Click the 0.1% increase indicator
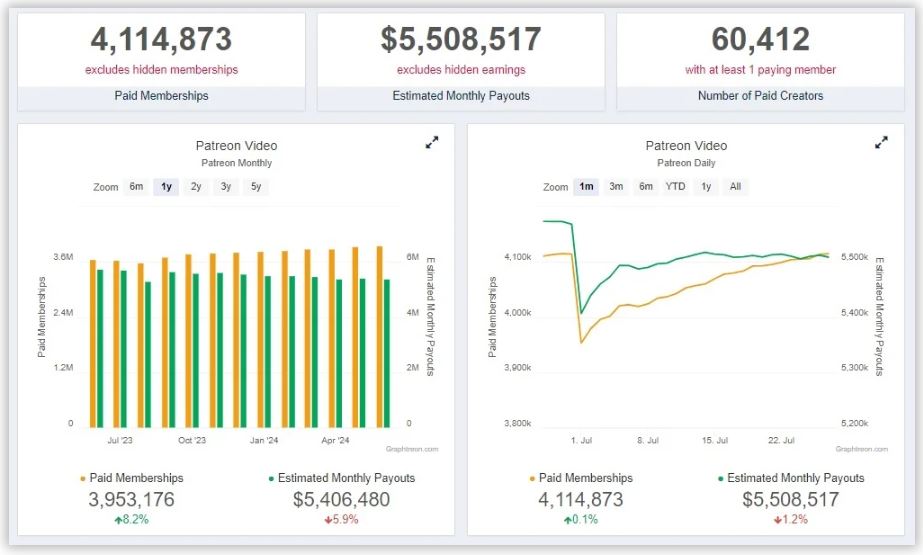The image size is (923, 555). point(581,520)
